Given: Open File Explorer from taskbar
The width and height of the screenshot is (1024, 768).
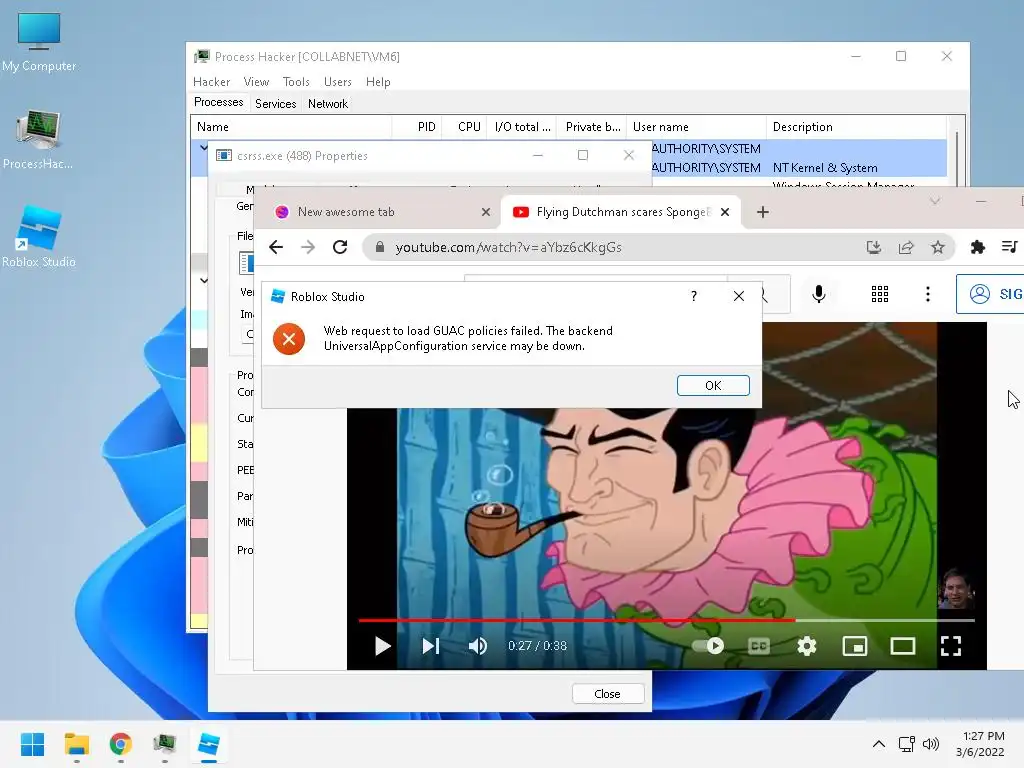Looking at the screenshot, I should 76,744.
